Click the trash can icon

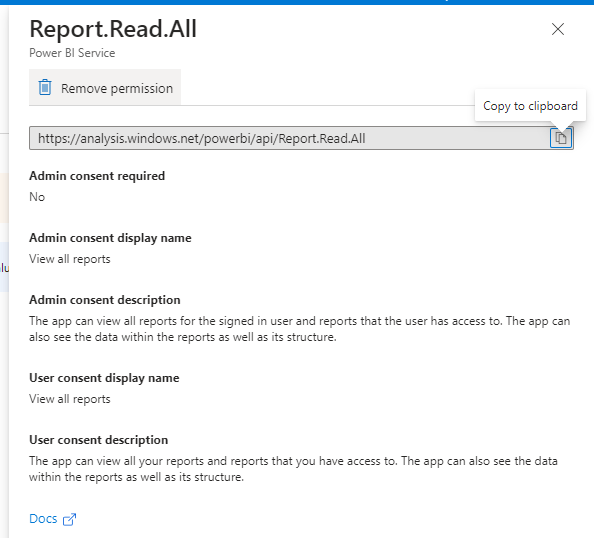pos(45,88)
